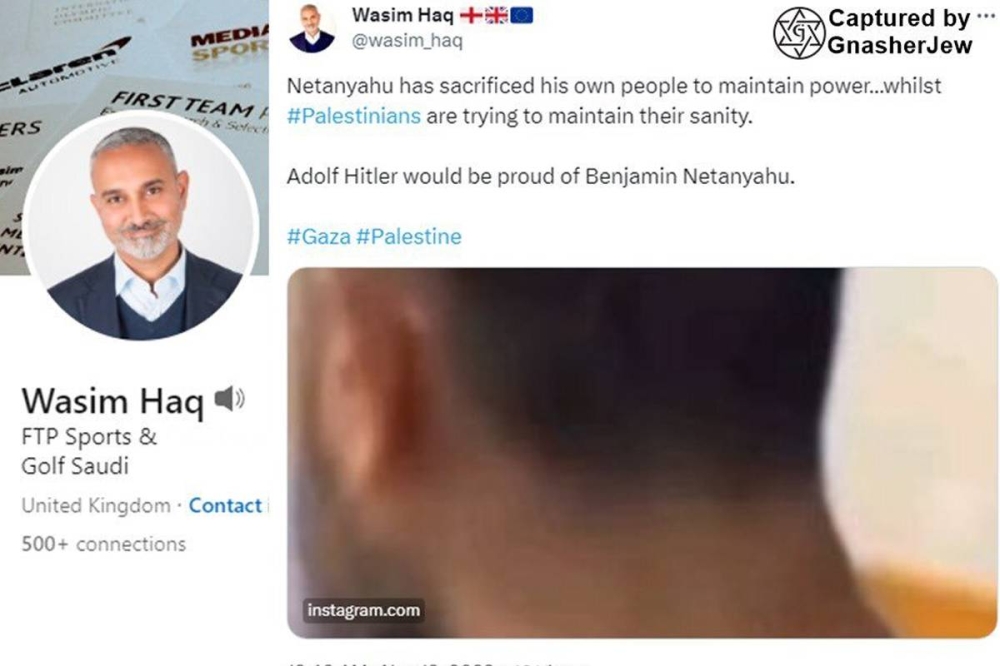The height and width of the screenshot is (666, 1000).
Task: Click the instagram.com source label
Action: tap(364, 610)
